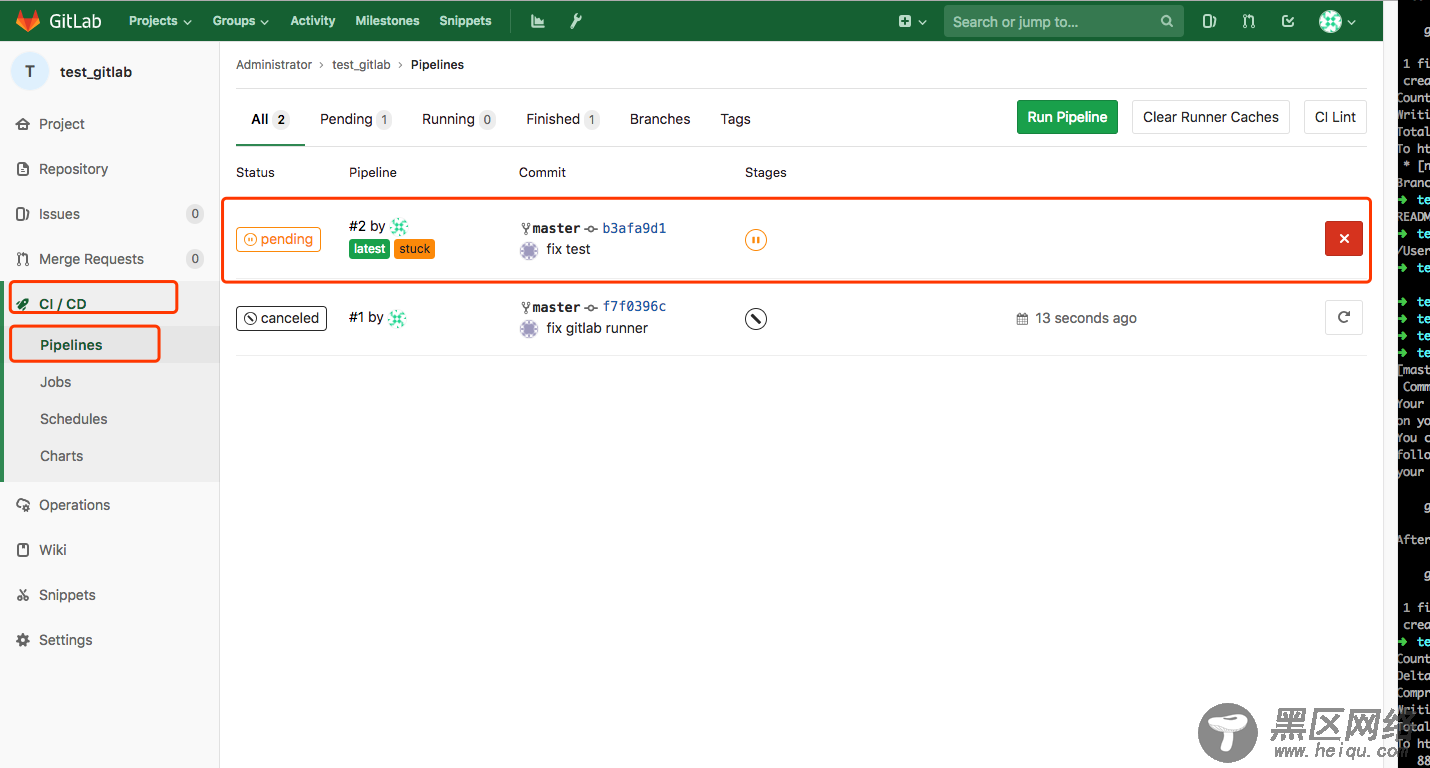This screenshot has height=768, width=1430.
Task: Expand the Groups dropdown
Action: [x=240, y=21]
